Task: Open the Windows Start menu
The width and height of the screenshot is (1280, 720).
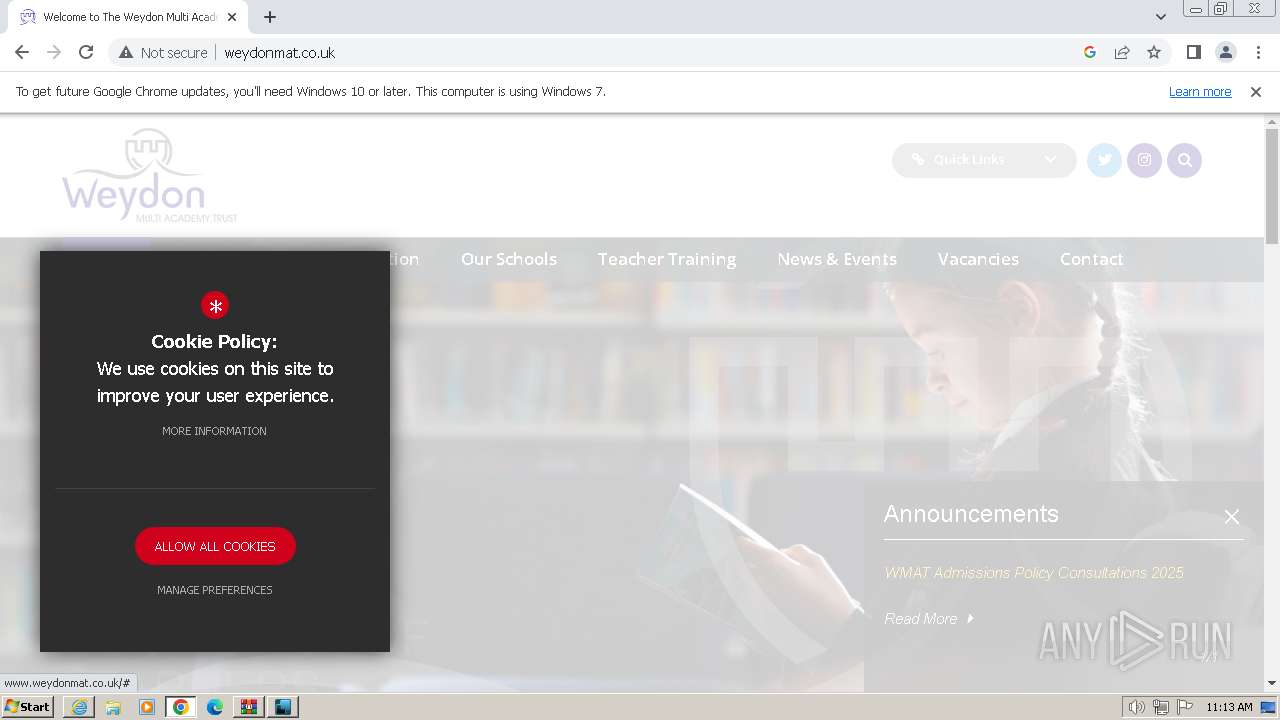Action: click(x=28, y=707)
